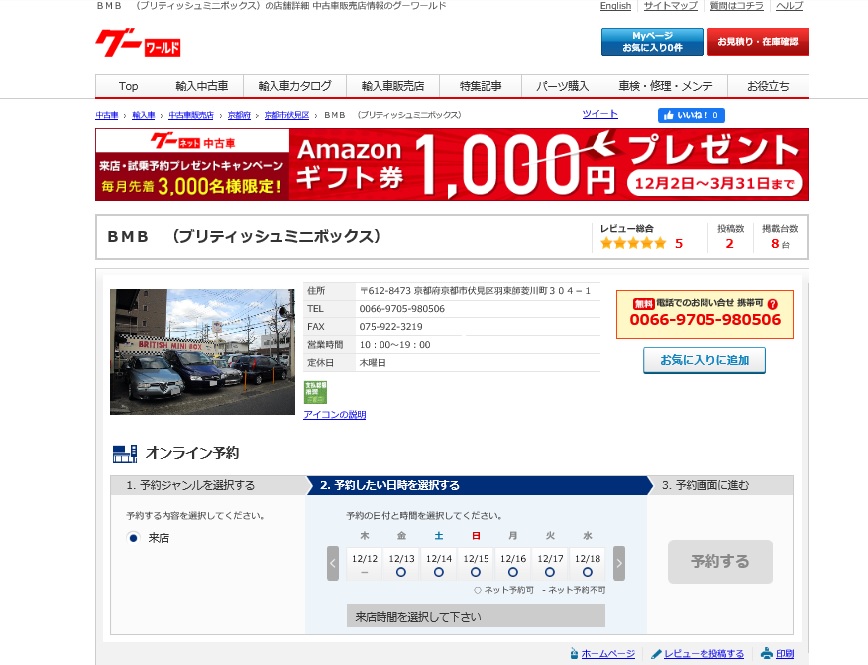Click the 印刷 print link
868x665 pixels.
pyautogui.click(x=785, y=654)
